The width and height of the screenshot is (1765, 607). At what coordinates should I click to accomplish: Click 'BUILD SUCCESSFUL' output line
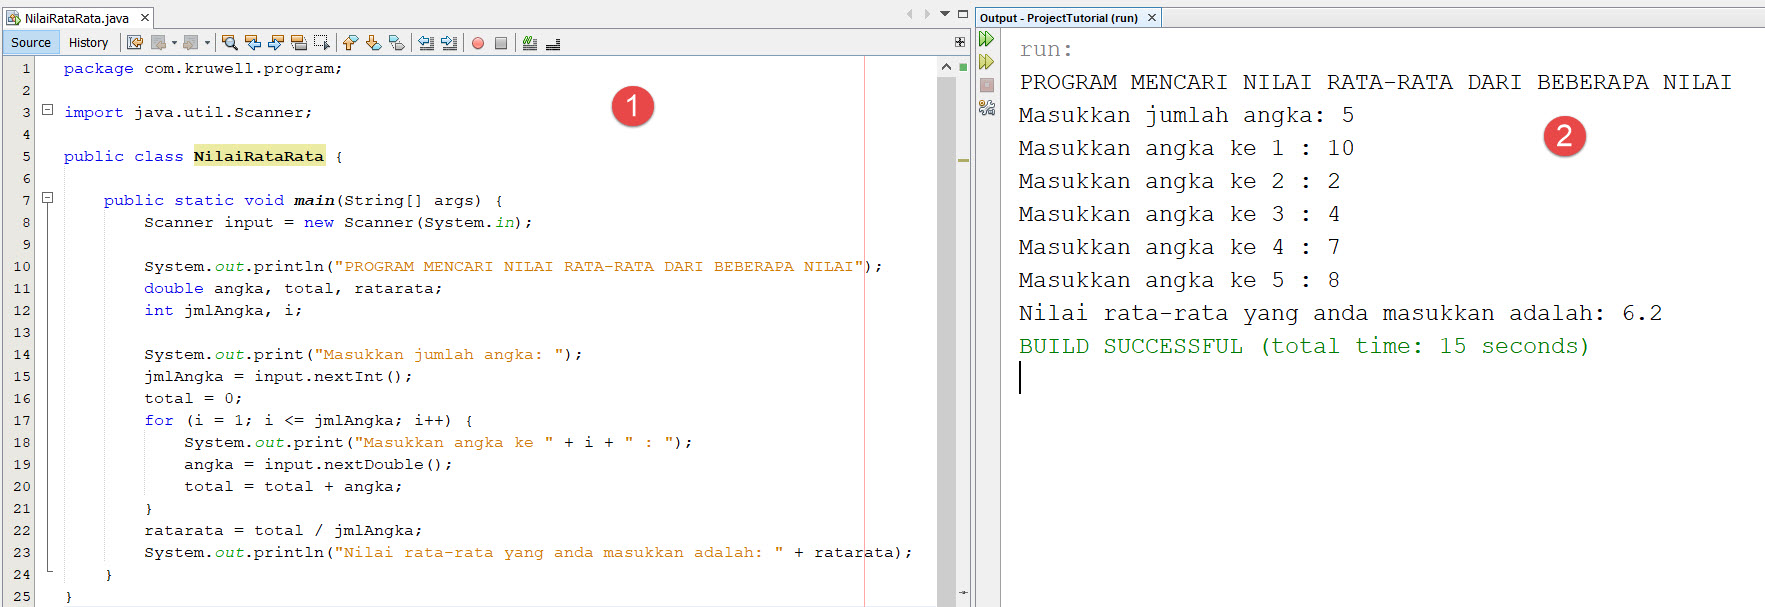pos(1303,346)
